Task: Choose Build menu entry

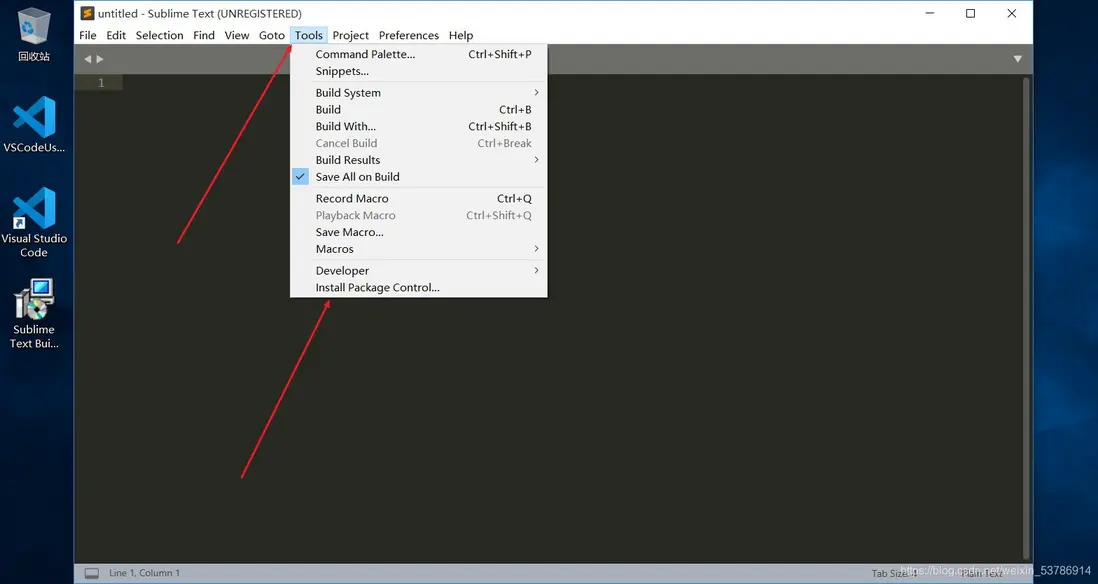Action: click(x=419, y=109)
